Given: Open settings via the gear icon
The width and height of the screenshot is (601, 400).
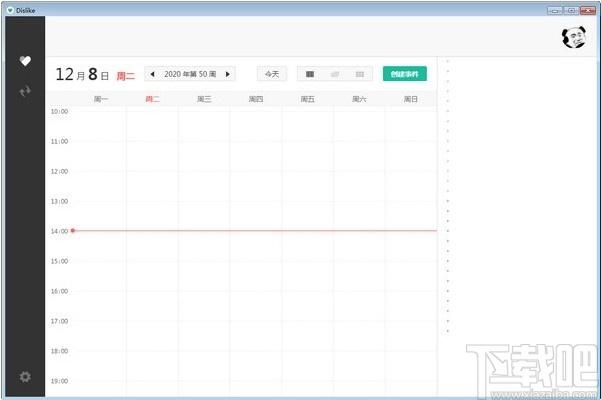Looking at the screenshot, I should (25, 377).
